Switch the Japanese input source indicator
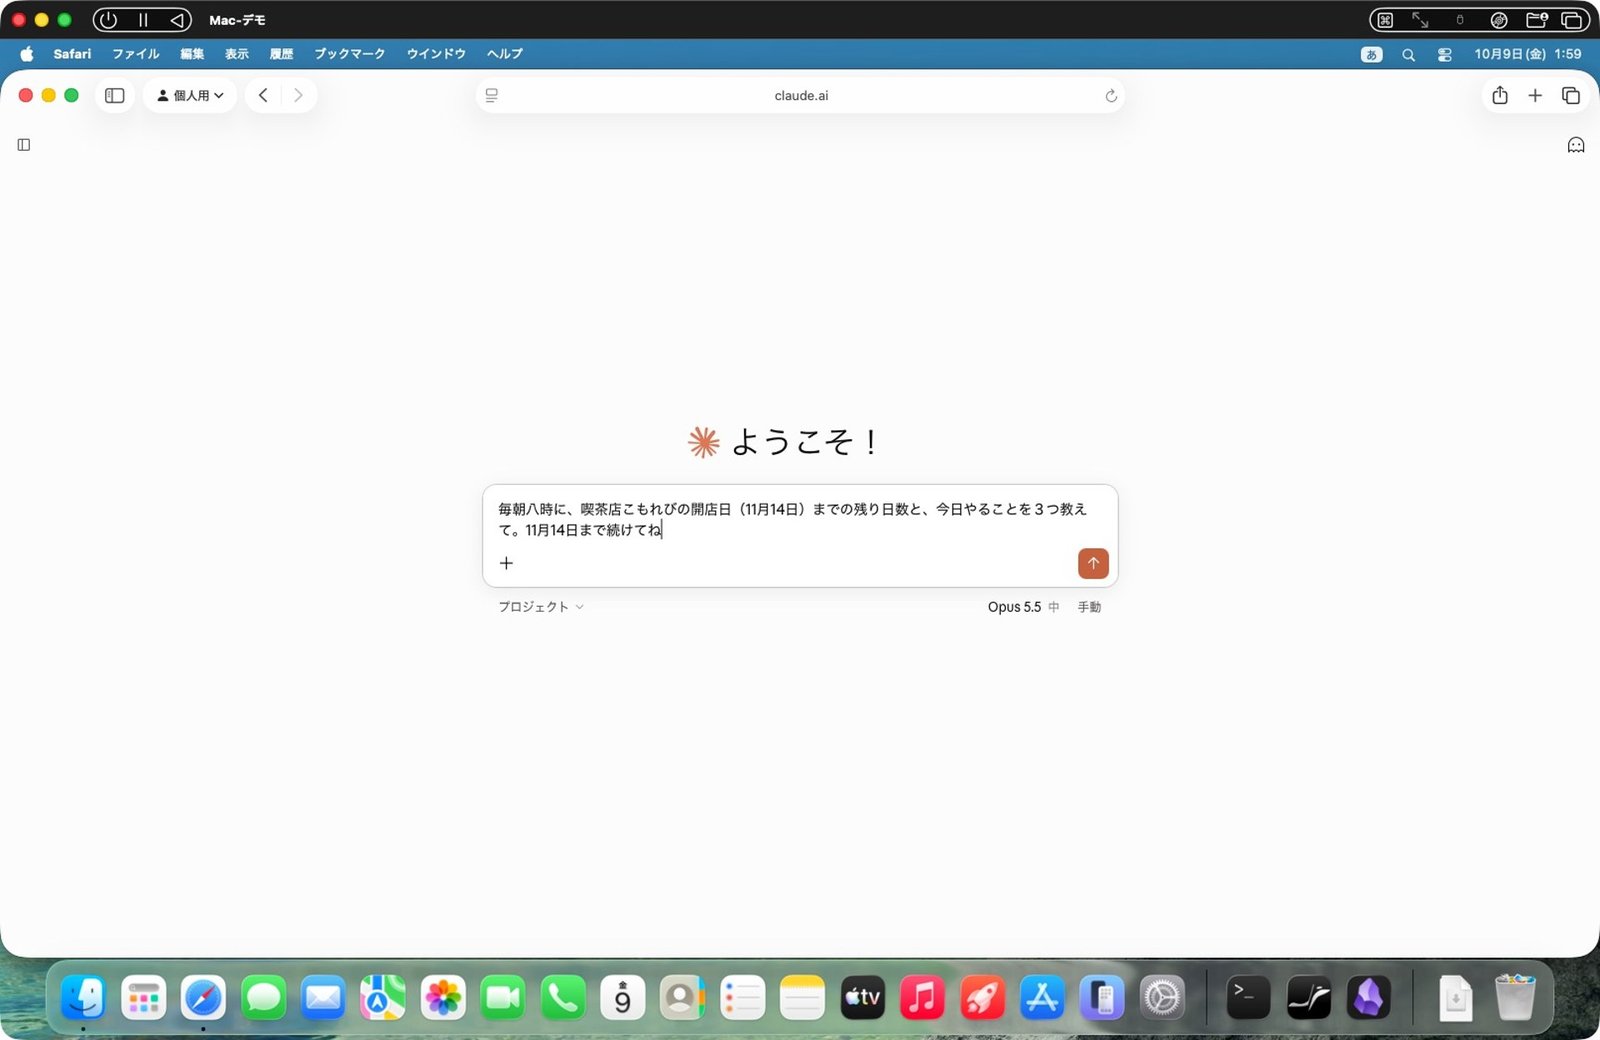This screenshot has width=1600, height=1040. (x=1372, y=55)
